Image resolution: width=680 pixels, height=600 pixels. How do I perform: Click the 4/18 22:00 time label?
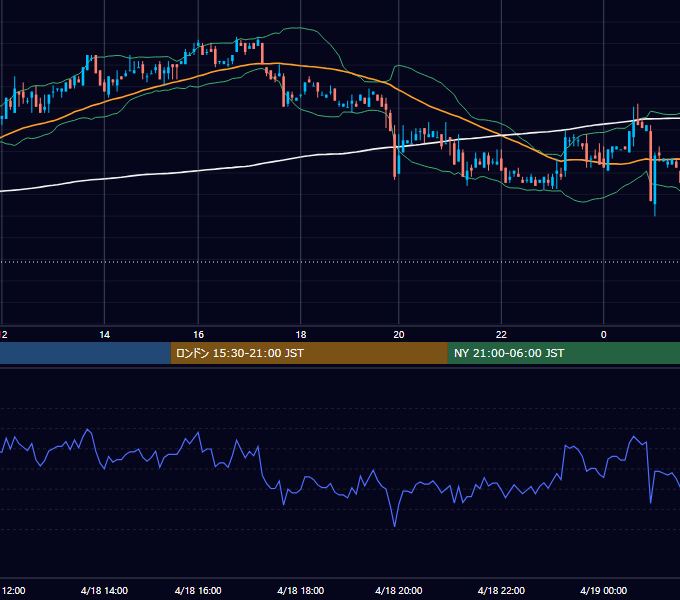(x=501, y=590)
